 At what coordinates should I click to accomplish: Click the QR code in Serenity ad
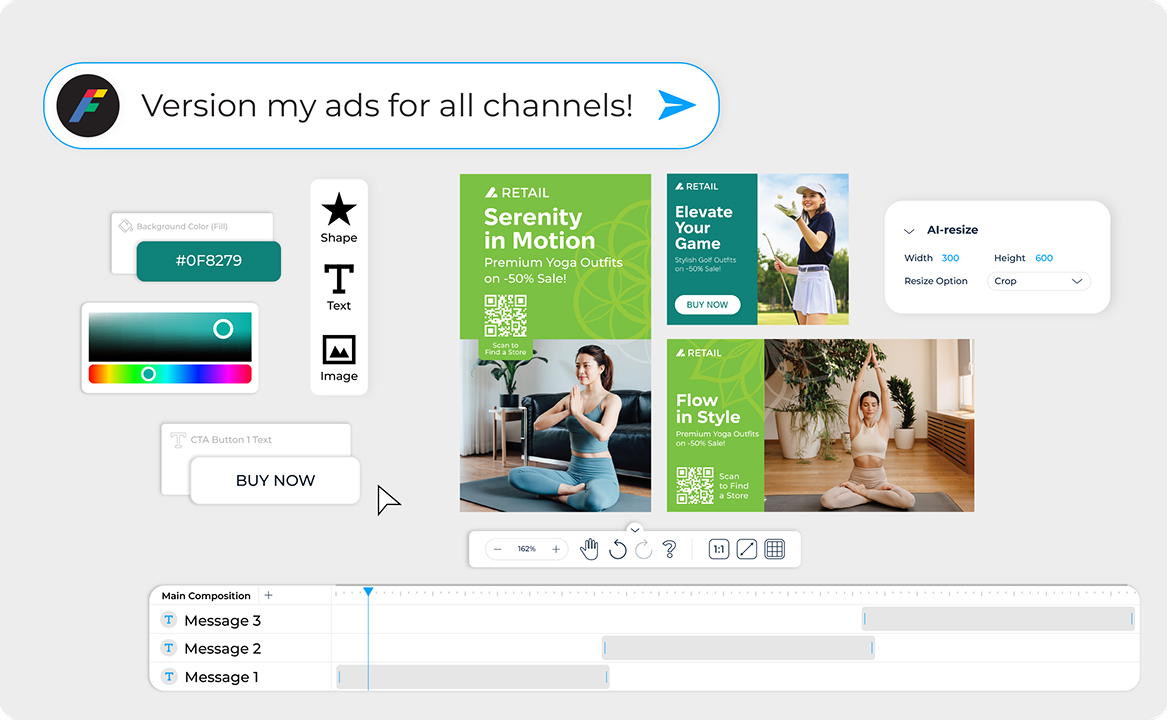coord(506,316)
